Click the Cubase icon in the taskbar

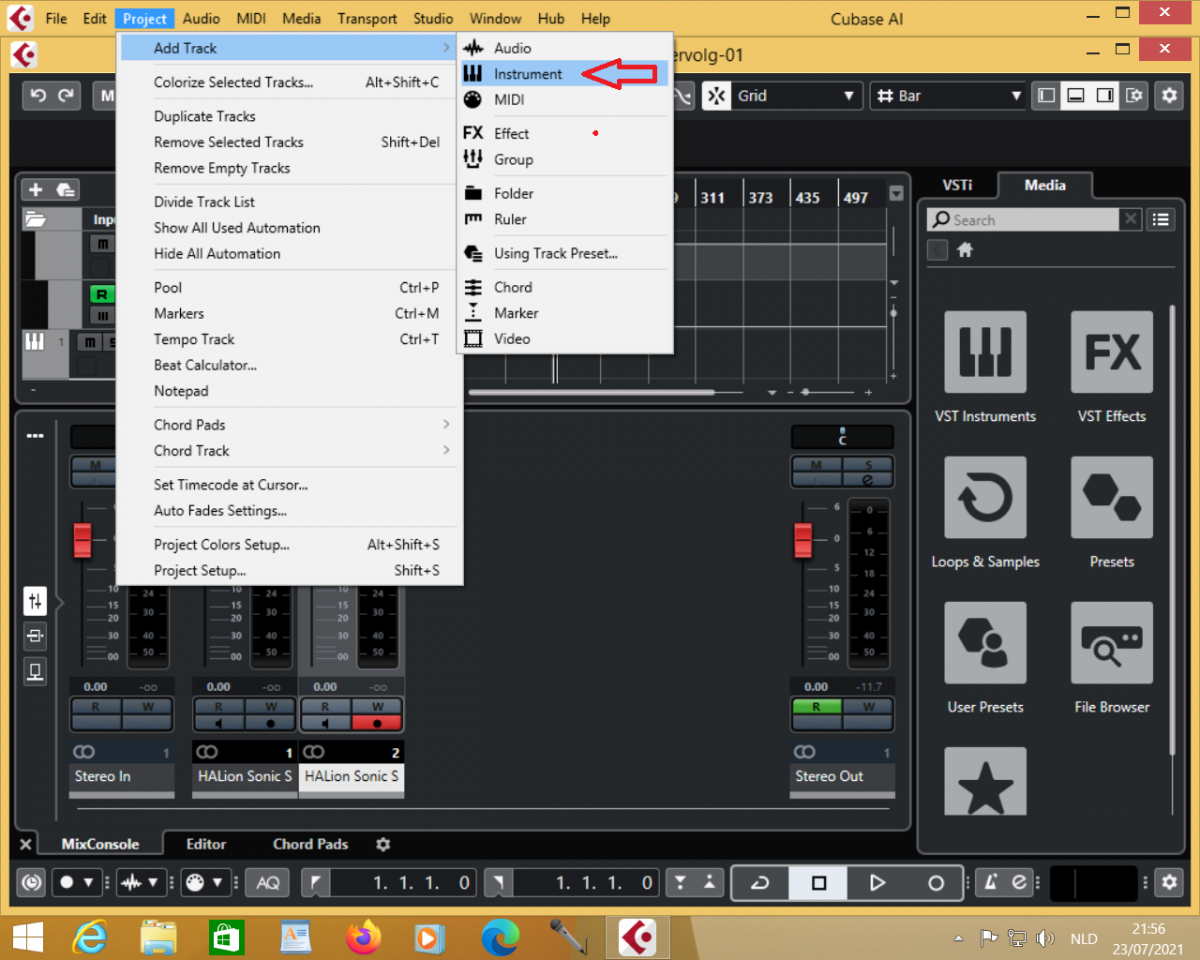click(636, 938)
